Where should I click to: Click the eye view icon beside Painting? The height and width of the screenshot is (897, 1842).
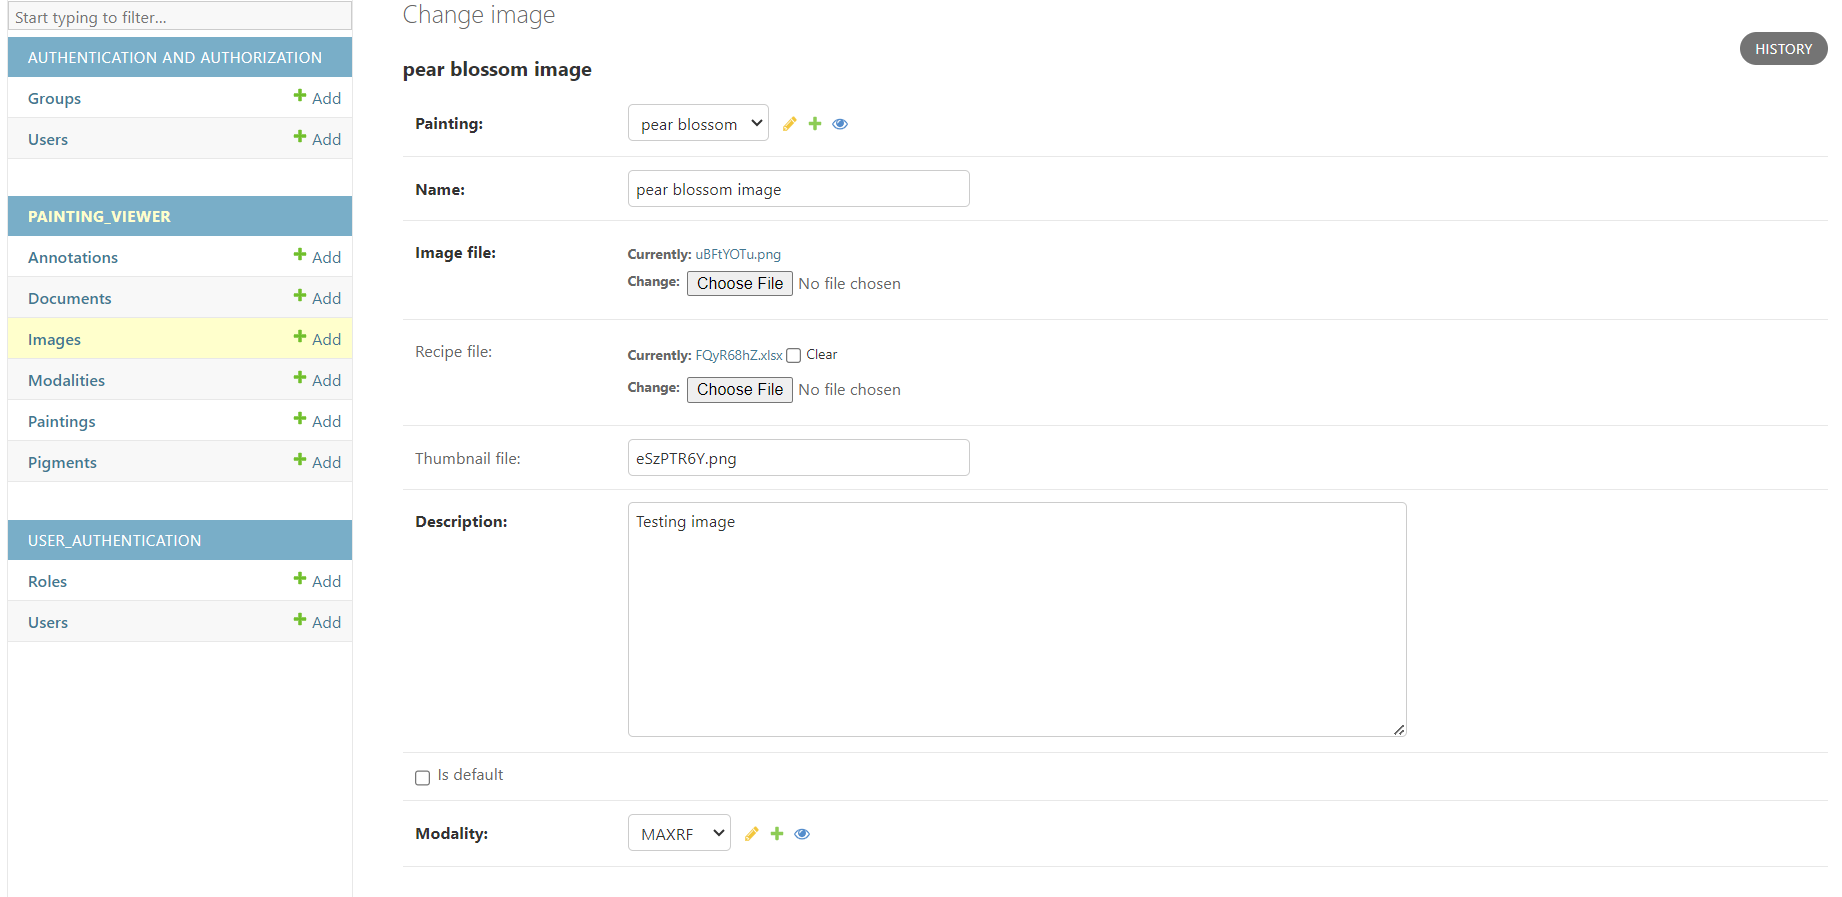pyautogui.click(x=840, y=124)
